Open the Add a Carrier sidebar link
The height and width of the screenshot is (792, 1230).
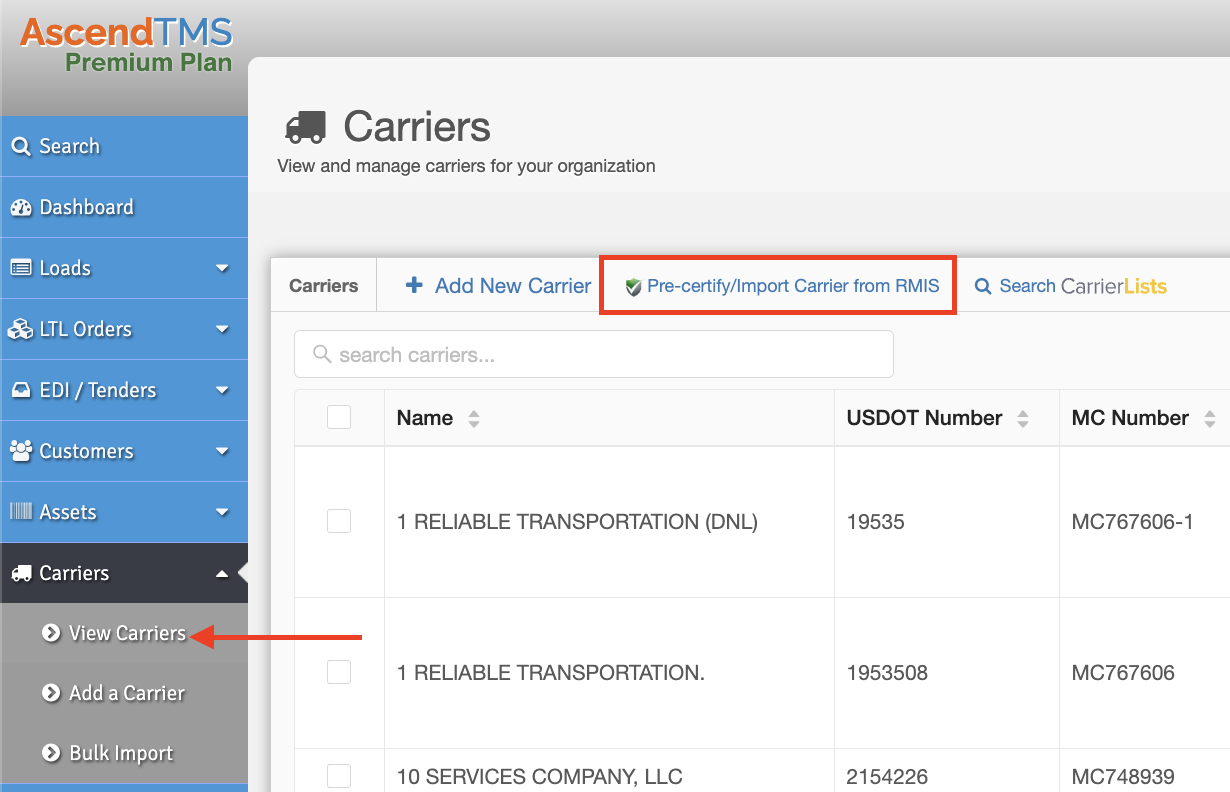point(126,694)
